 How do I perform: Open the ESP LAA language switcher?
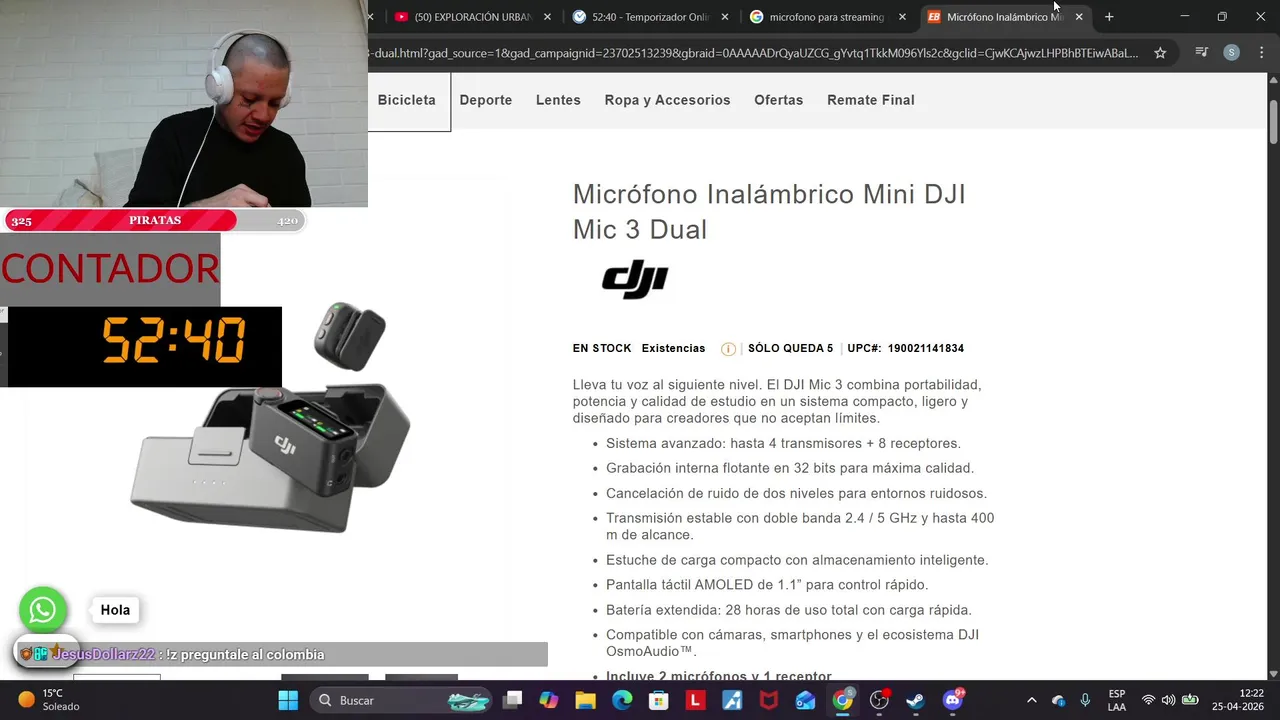click(1117, 700)
